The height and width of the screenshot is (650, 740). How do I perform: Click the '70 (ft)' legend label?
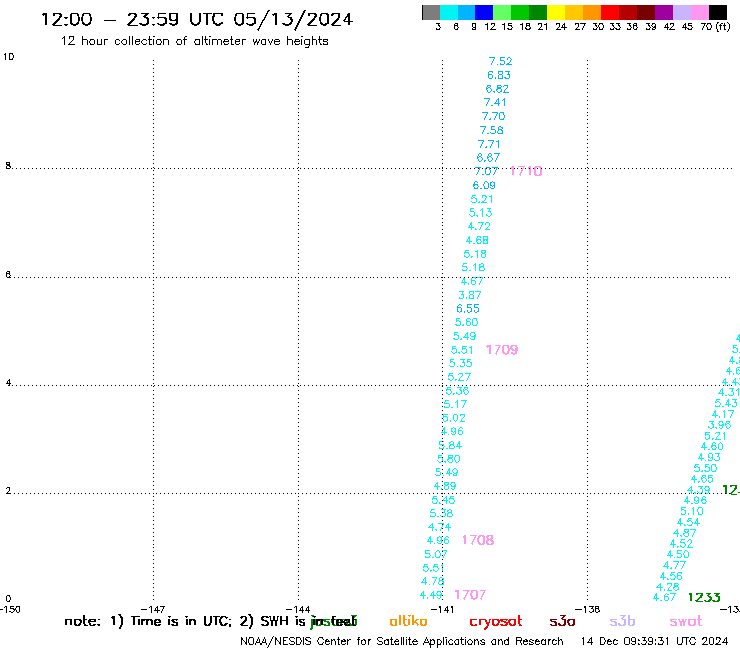(x=715, y=27)
